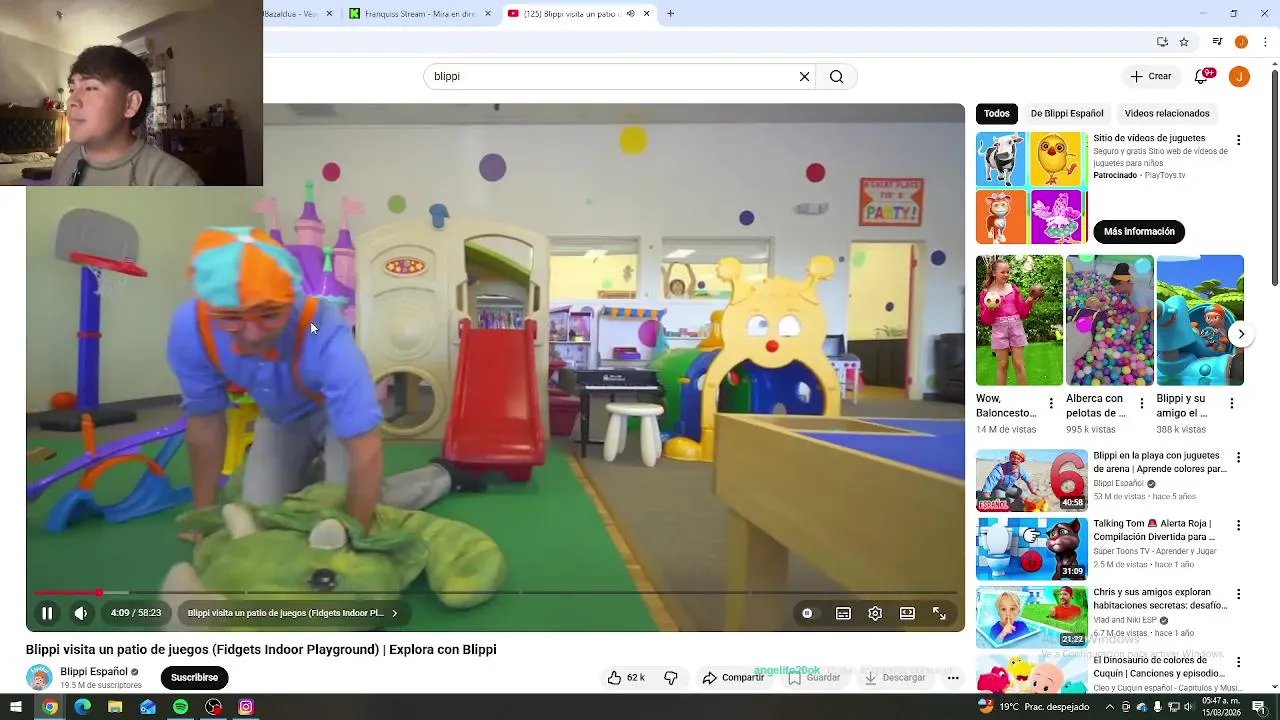1280x720 pixels.
Task: Open options for 'Chris y sus amigos' video
Action: (1238, 594)
